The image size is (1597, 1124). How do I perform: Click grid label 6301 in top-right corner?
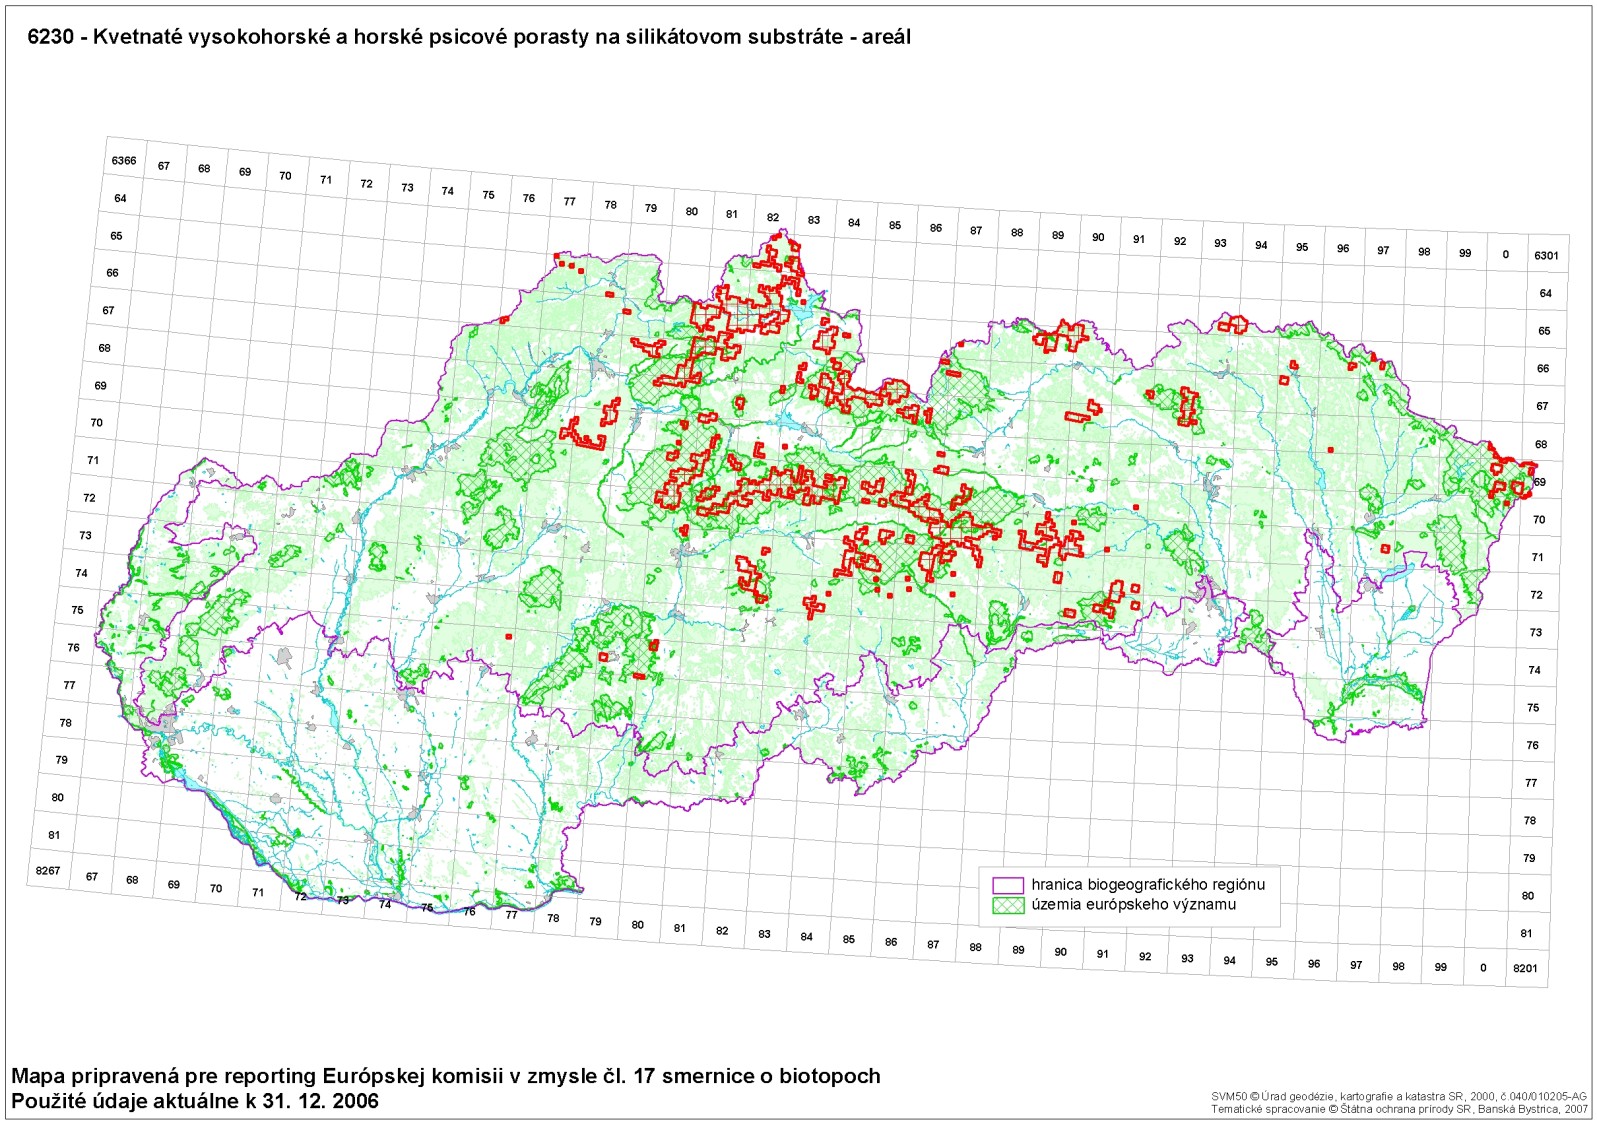point(1546,256)
